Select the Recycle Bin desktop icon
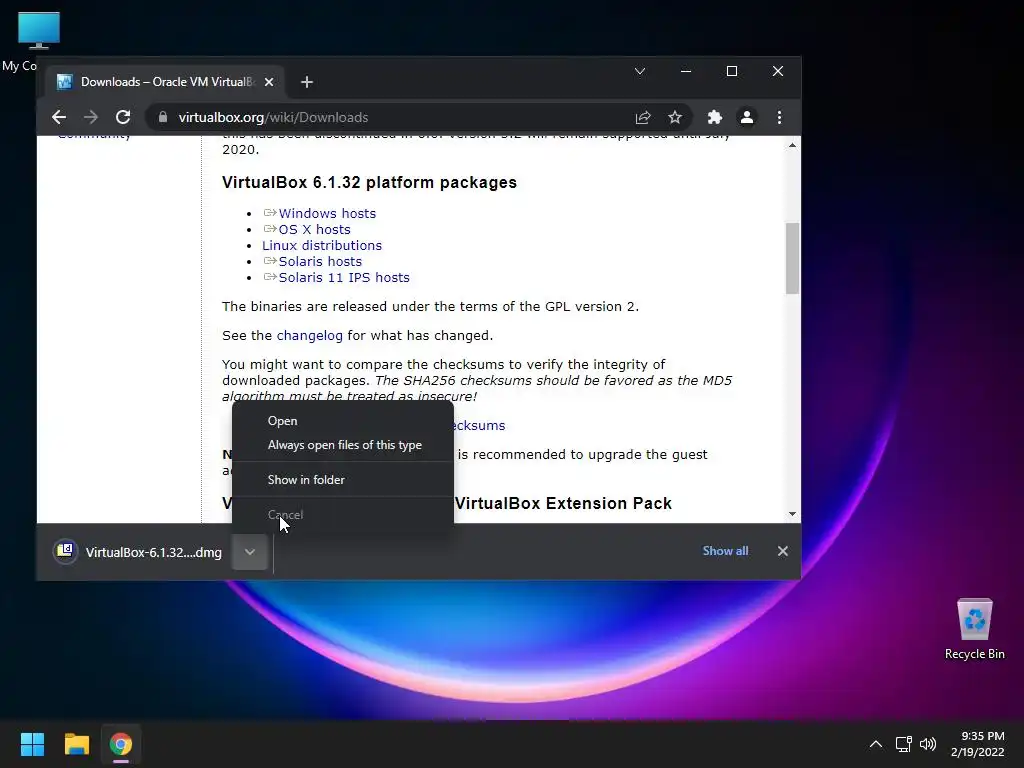 974,630
